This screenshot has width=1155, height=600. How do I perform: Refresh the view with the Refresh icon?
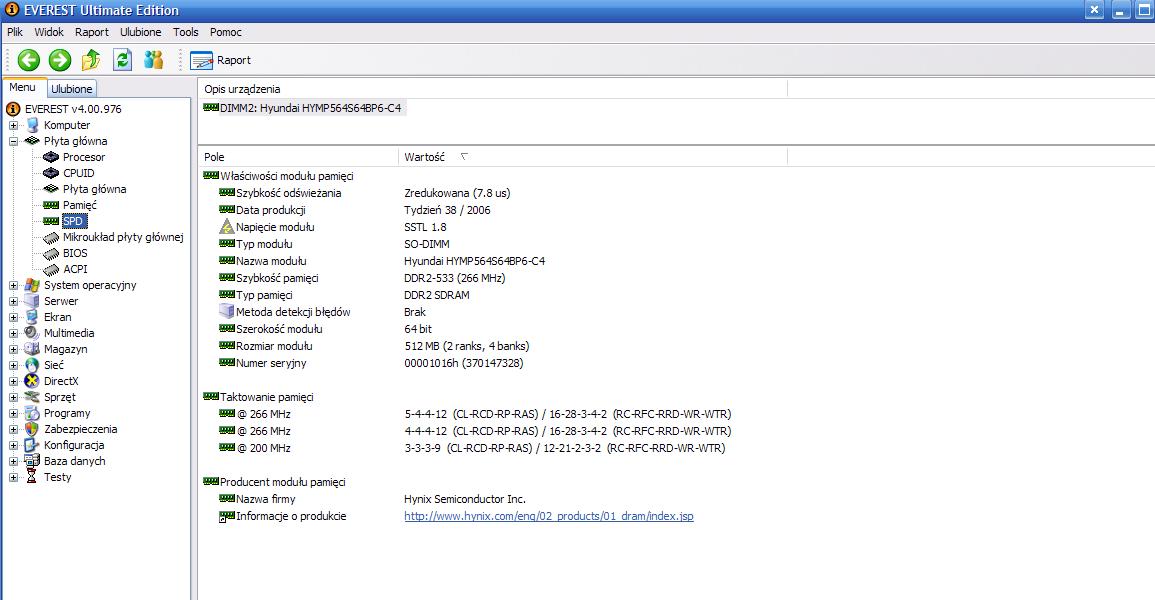tap(122, 60)
